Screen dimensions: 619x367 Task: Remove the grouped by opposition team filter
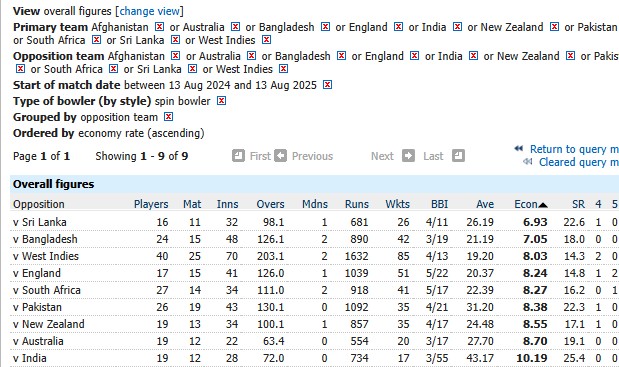[x=169, y=117]
